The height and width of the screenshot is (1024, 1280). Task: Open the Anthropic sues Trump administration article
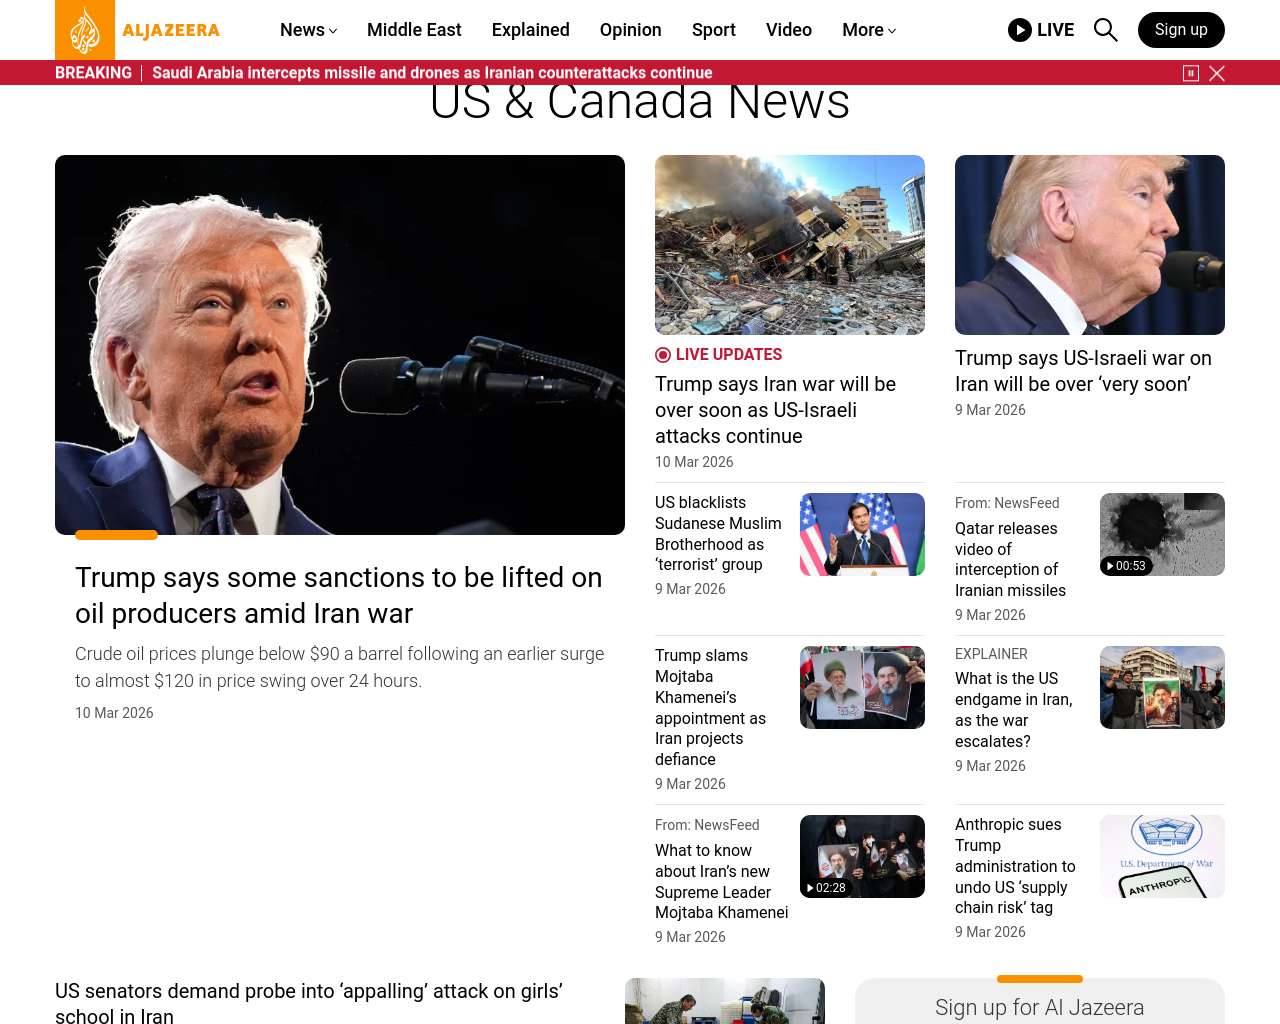pos(1015,866)
